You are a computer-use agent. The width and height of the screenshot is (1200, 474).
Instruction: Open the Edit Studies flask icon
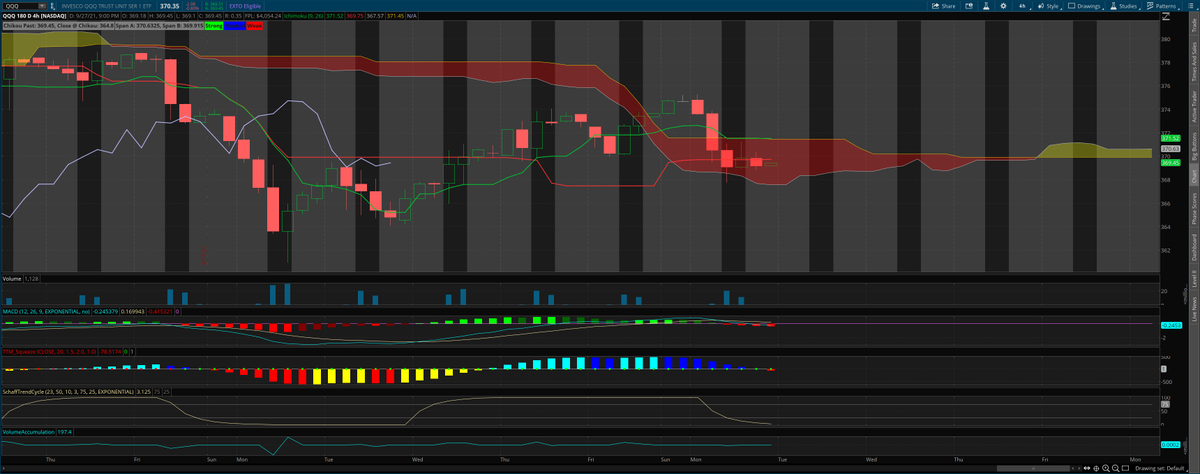pos(986,6)
